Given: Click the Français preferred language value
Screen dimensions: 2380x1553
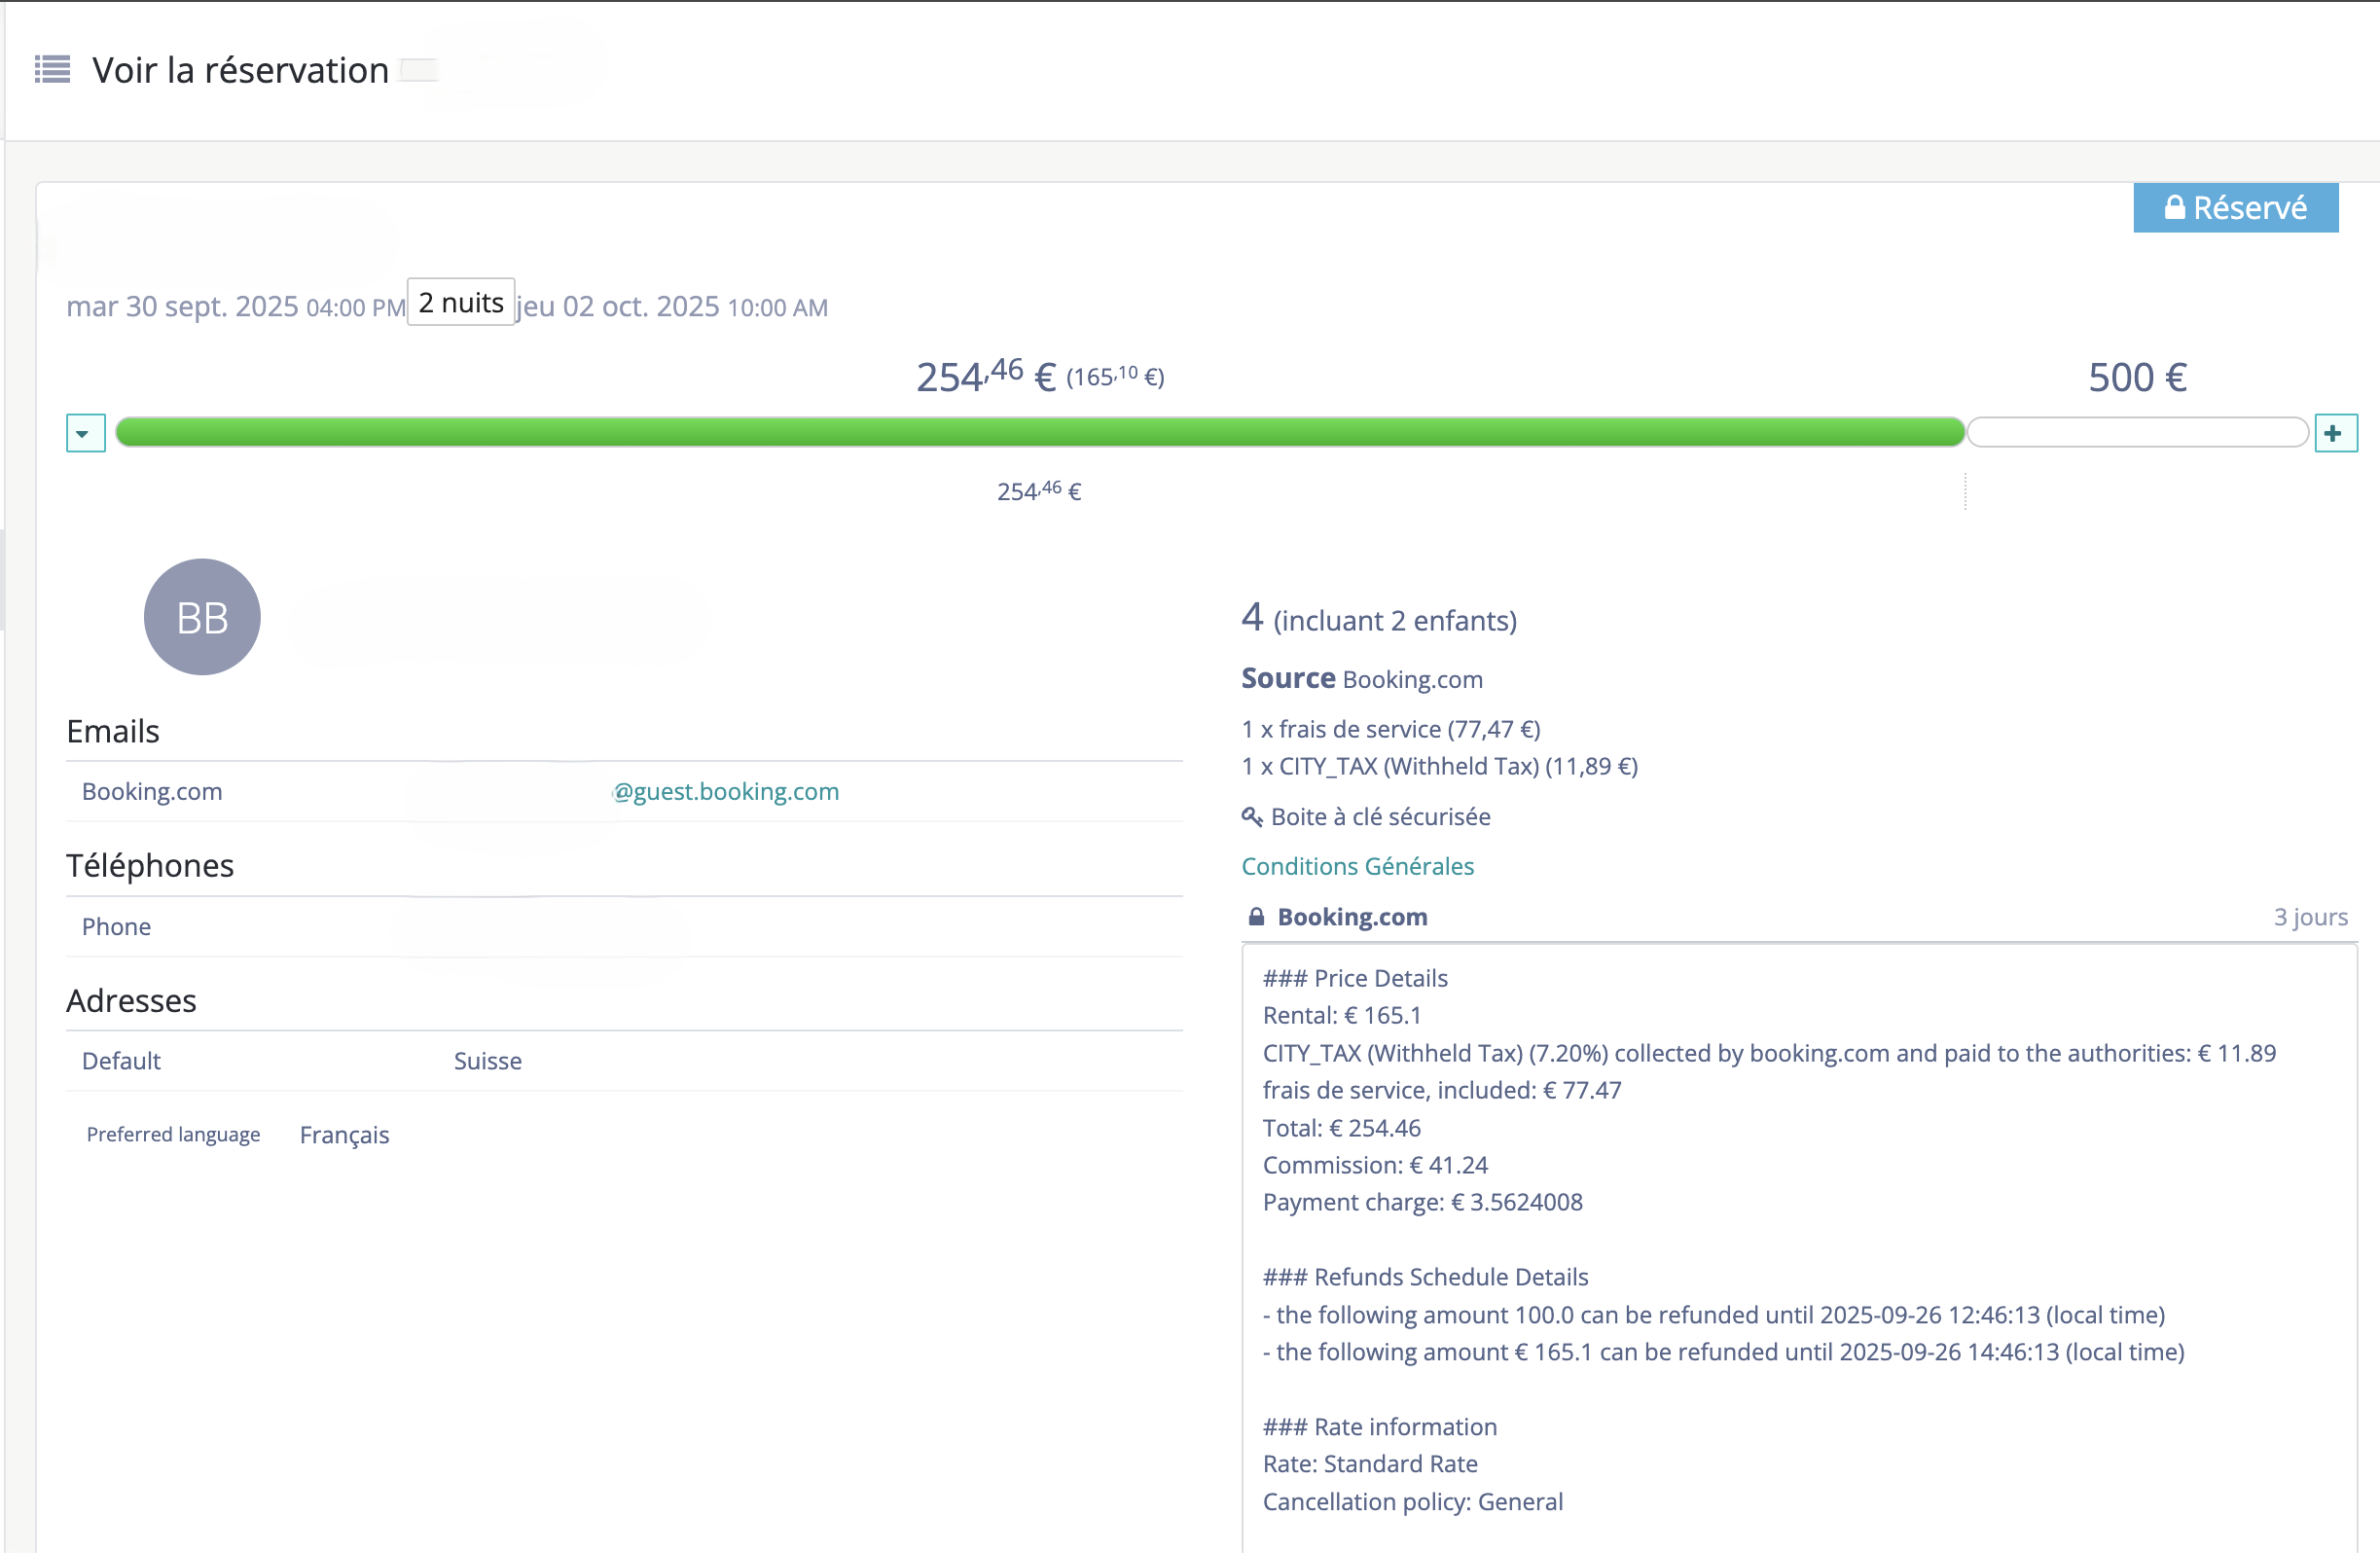Looking at the screenshot, I should (344, 1134).
